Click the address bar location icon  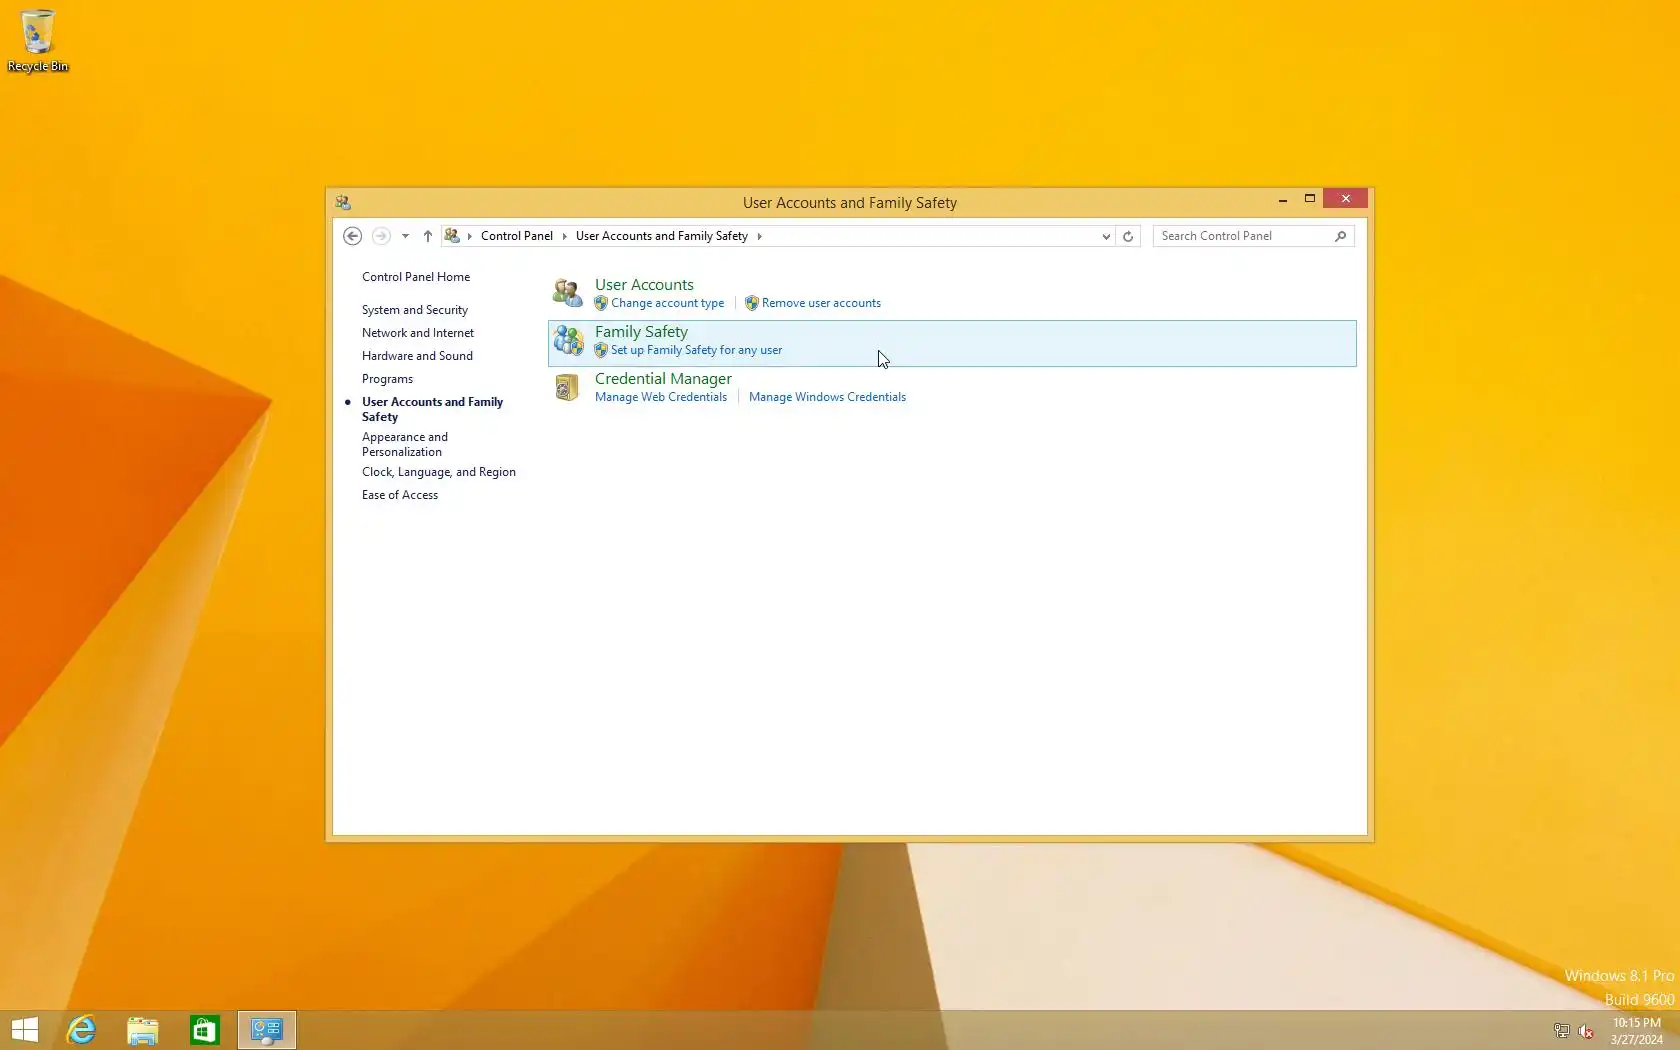click(452, 236)
